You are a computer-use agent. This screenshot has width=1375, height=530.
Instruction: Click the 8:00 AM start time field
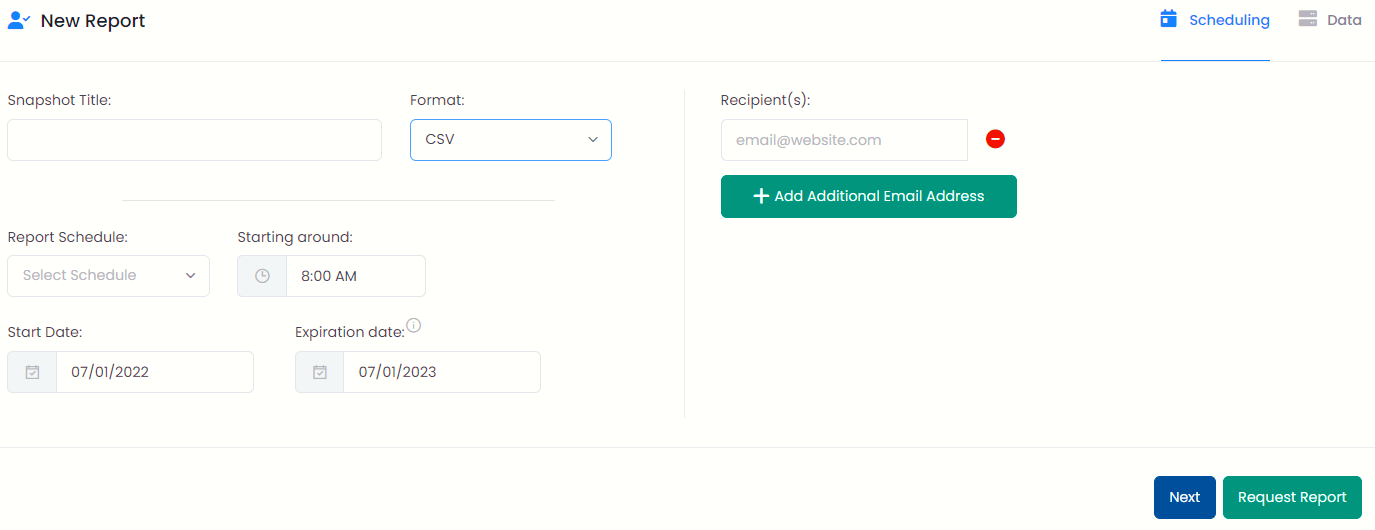click(x=356, y=276)
